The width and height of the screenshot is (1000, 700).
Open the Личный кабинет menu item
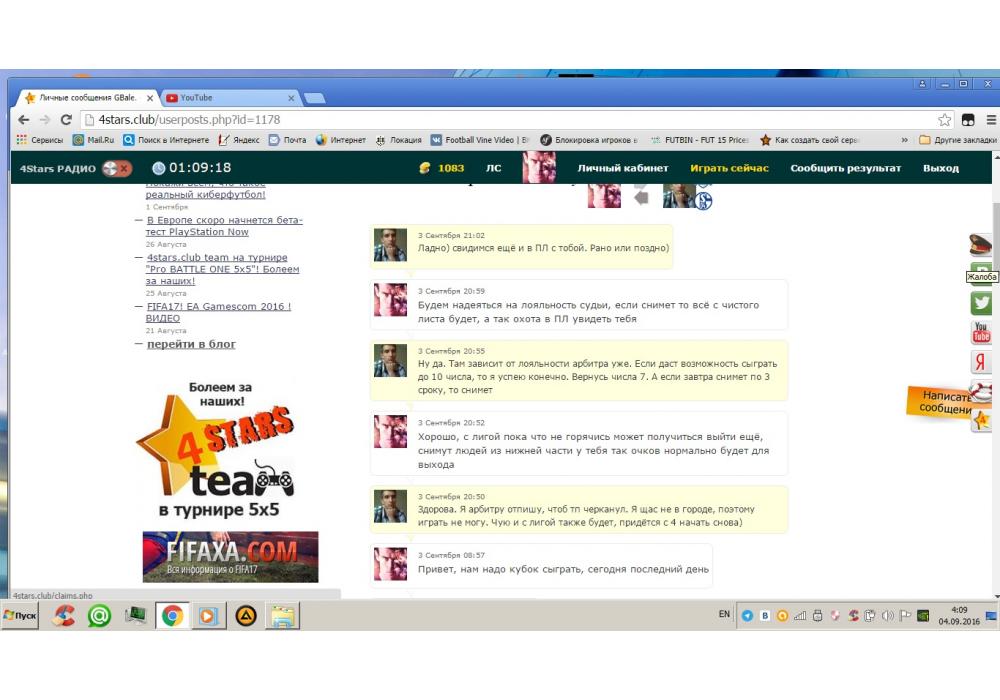(622, 168)
